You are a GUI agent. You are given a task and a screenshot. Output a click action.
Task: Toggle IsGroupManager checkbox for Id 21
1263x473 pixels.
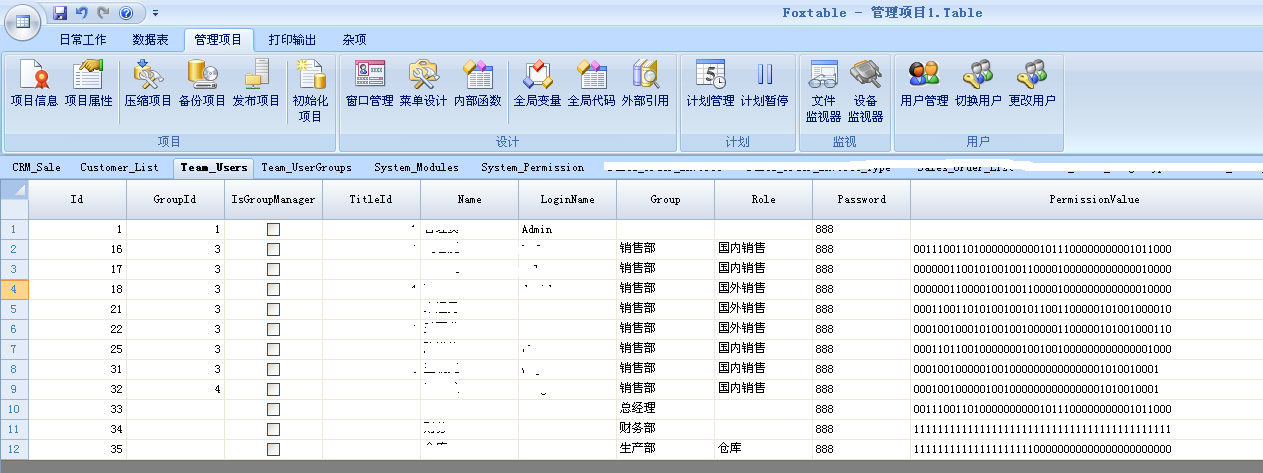tap(273, 309)
